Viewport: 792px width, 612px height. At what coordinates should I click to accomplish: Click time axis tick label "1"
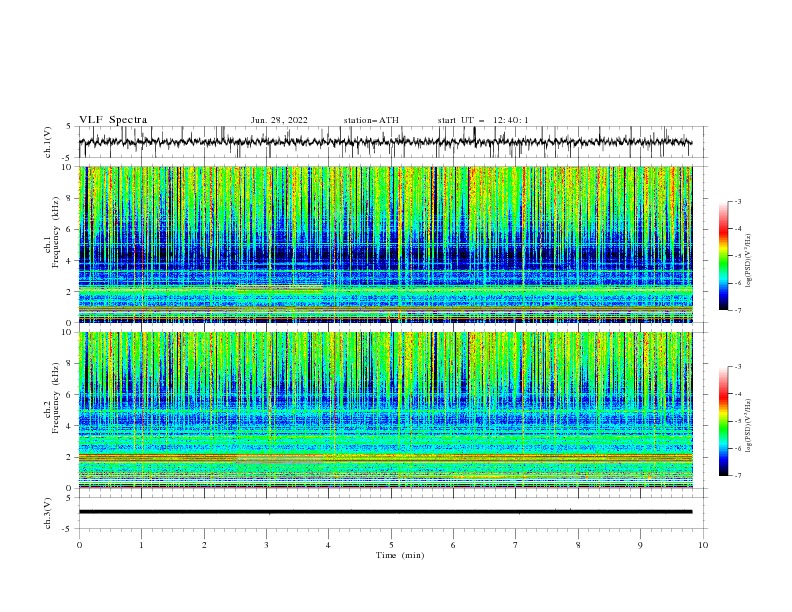point(141,545)
